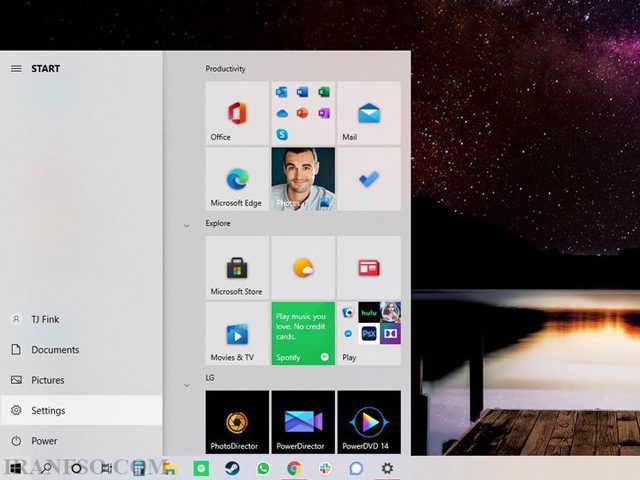The width and height of the screenshot is (640, 480).
Task: Open OneDrive from the Office apps folder tile
Action: click(282, 113)
